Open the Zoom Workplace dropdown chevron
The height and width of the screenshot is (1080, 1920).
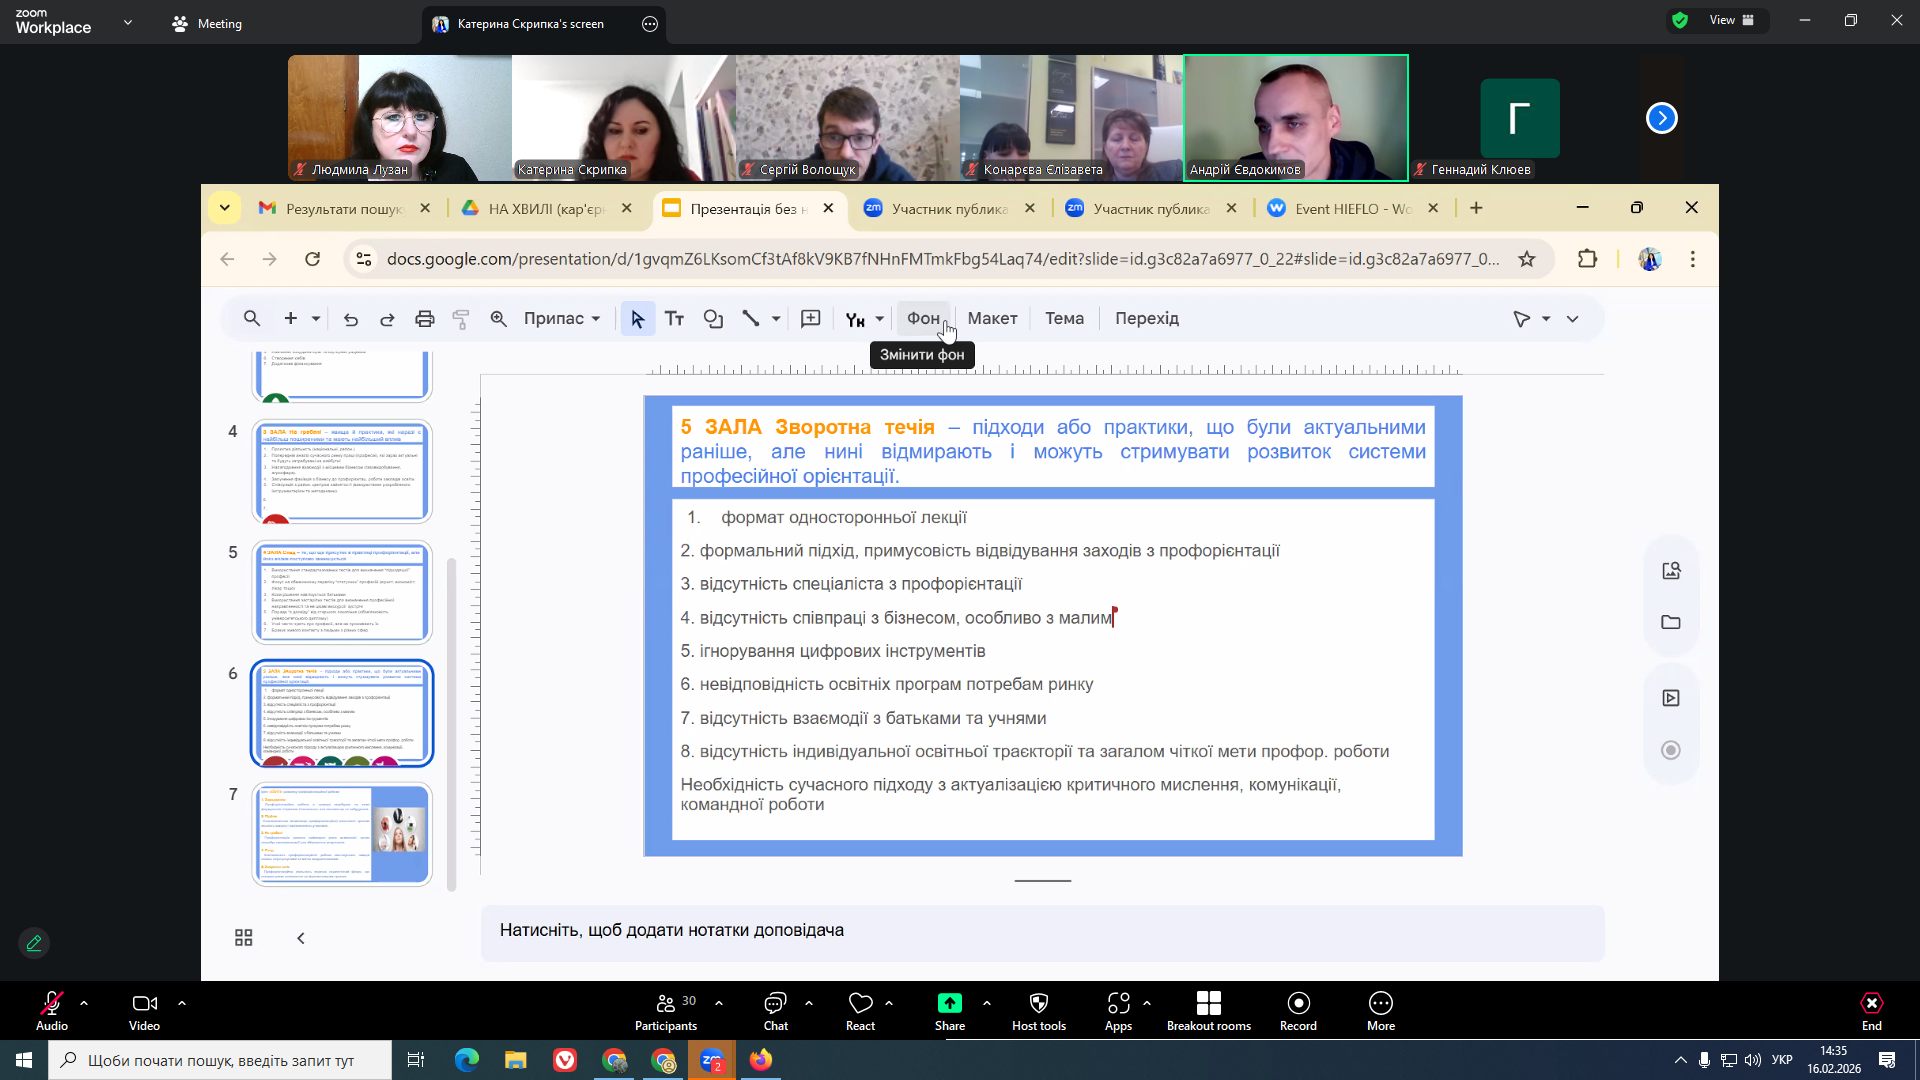pos(128,22)
